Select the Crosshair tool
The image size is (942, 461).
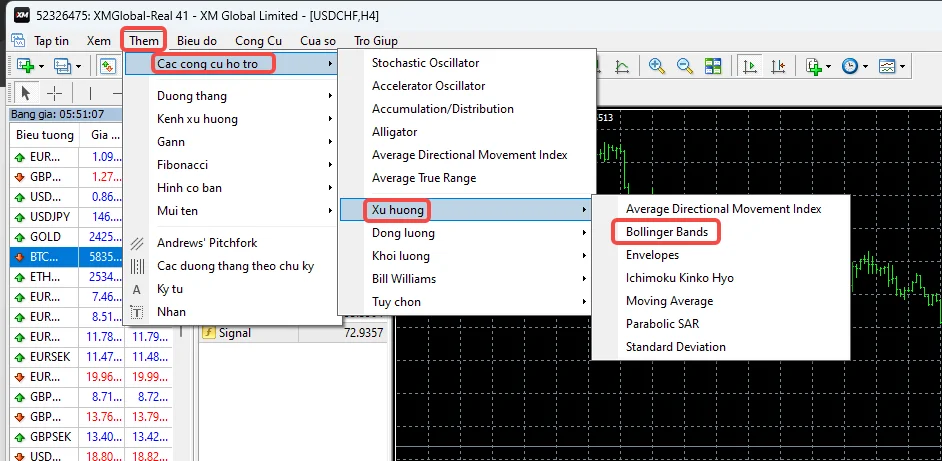(55, 93)
